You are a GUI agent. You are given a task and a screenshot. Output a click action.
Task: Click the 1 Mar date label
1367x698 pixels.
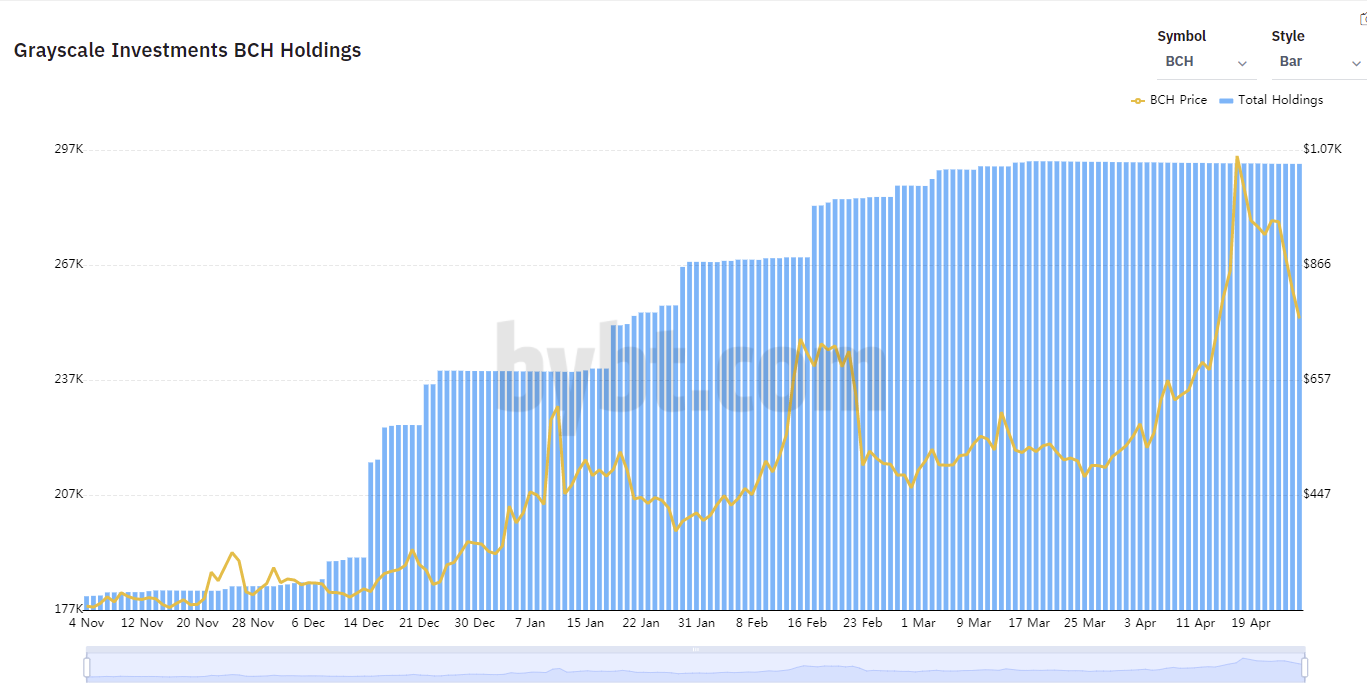[x=918, y=623]
